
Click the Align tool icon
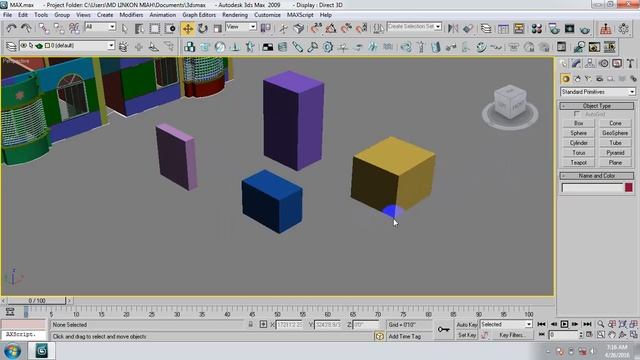point(468,28)
